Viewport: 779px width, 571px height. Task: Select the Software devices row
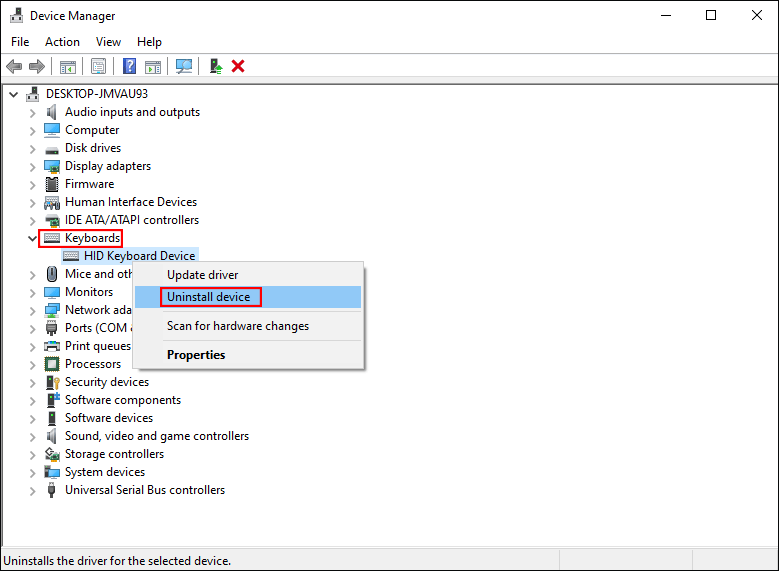(x=109, y=418)
